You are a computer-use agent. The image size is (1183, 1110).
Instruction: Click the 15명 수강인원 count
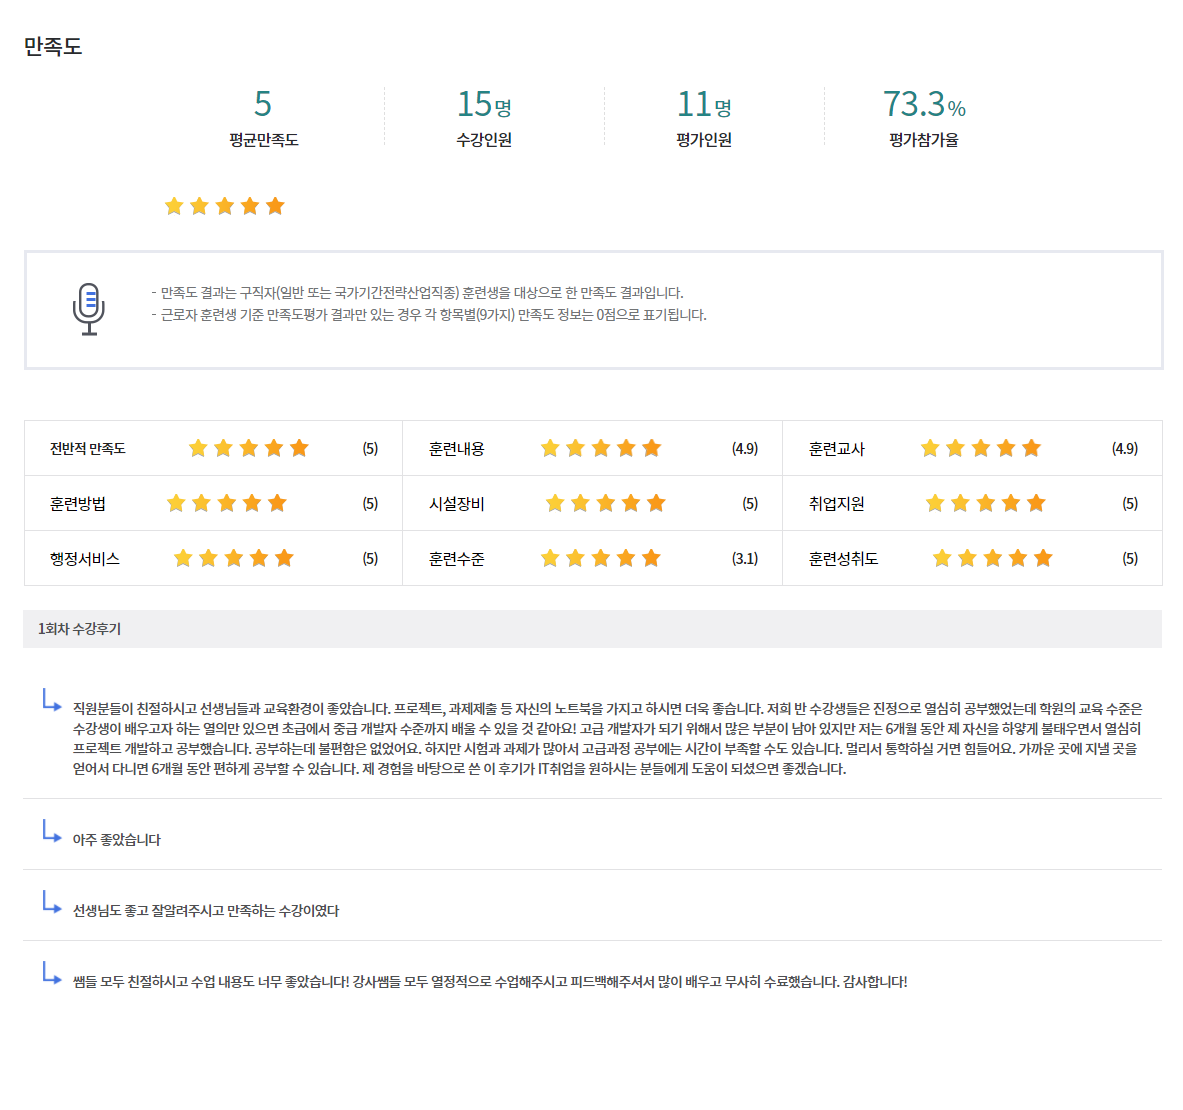484,104
